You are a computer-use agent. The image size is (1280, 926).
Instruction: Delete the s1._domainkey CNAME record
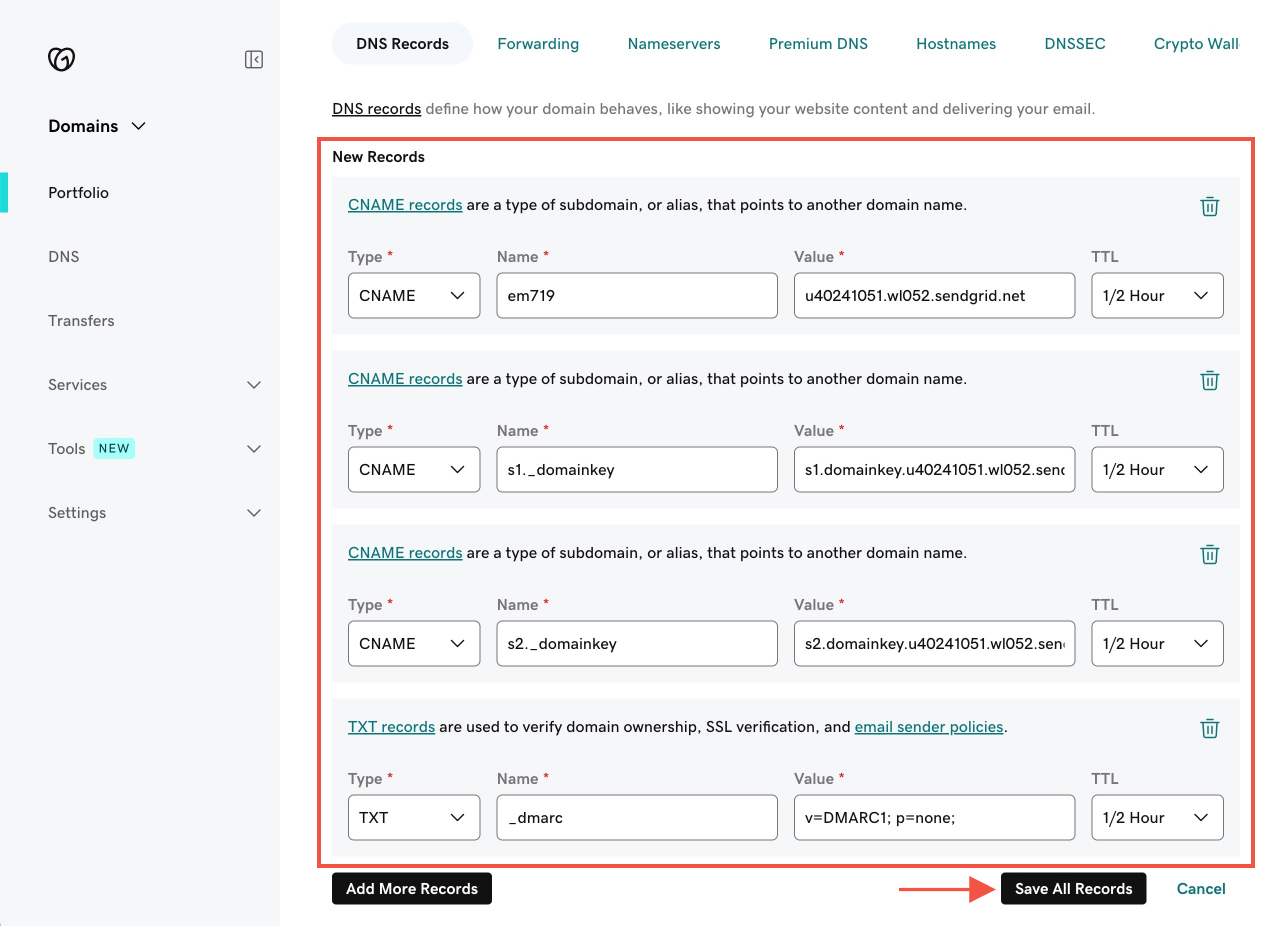point(1209,380)
